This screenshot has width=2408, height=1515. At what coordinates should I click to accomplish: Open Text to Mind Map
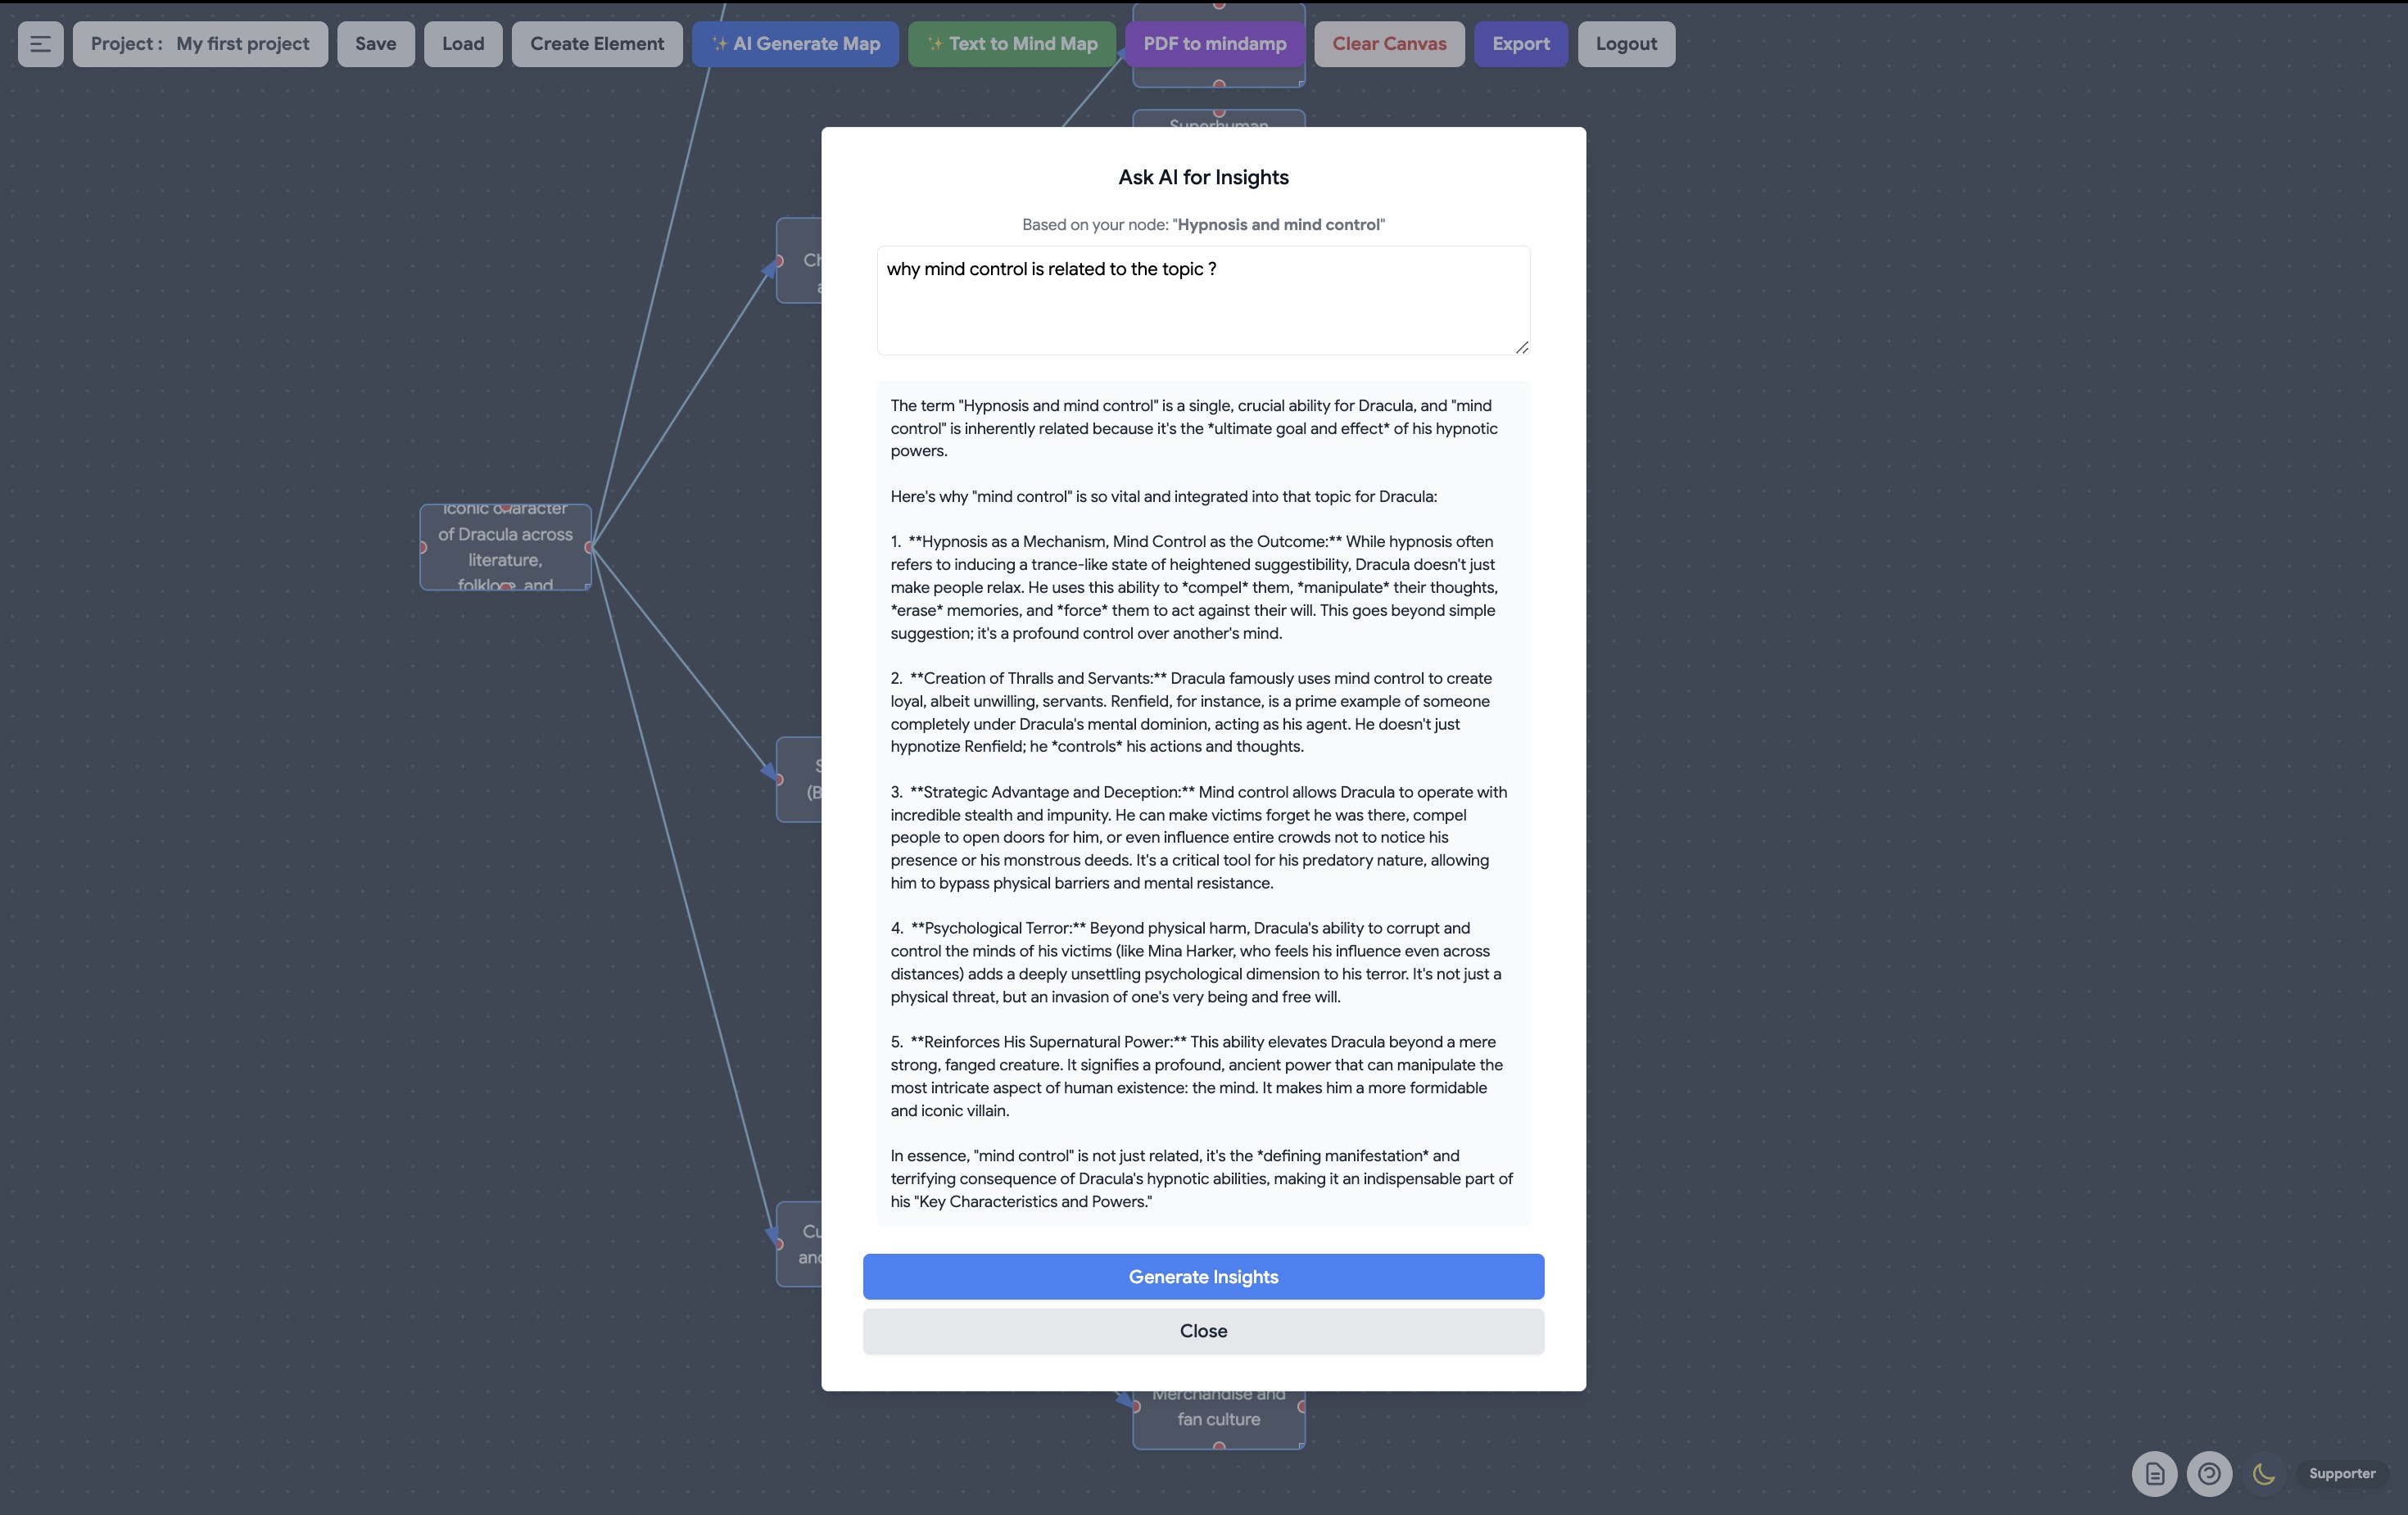(1012, 44)
